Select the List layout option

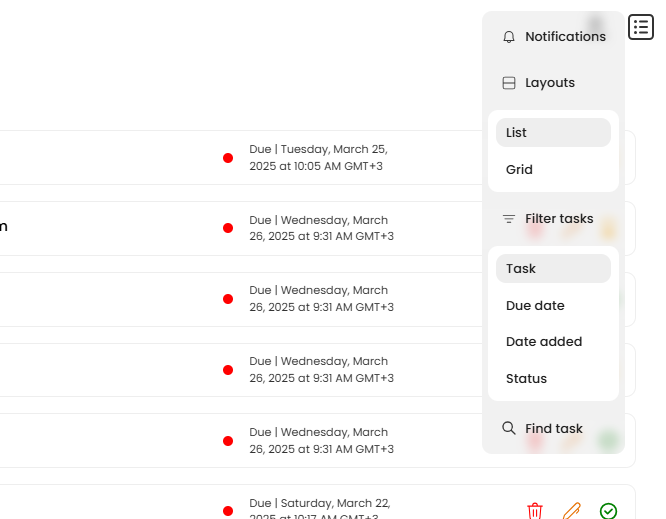point(553,133)
